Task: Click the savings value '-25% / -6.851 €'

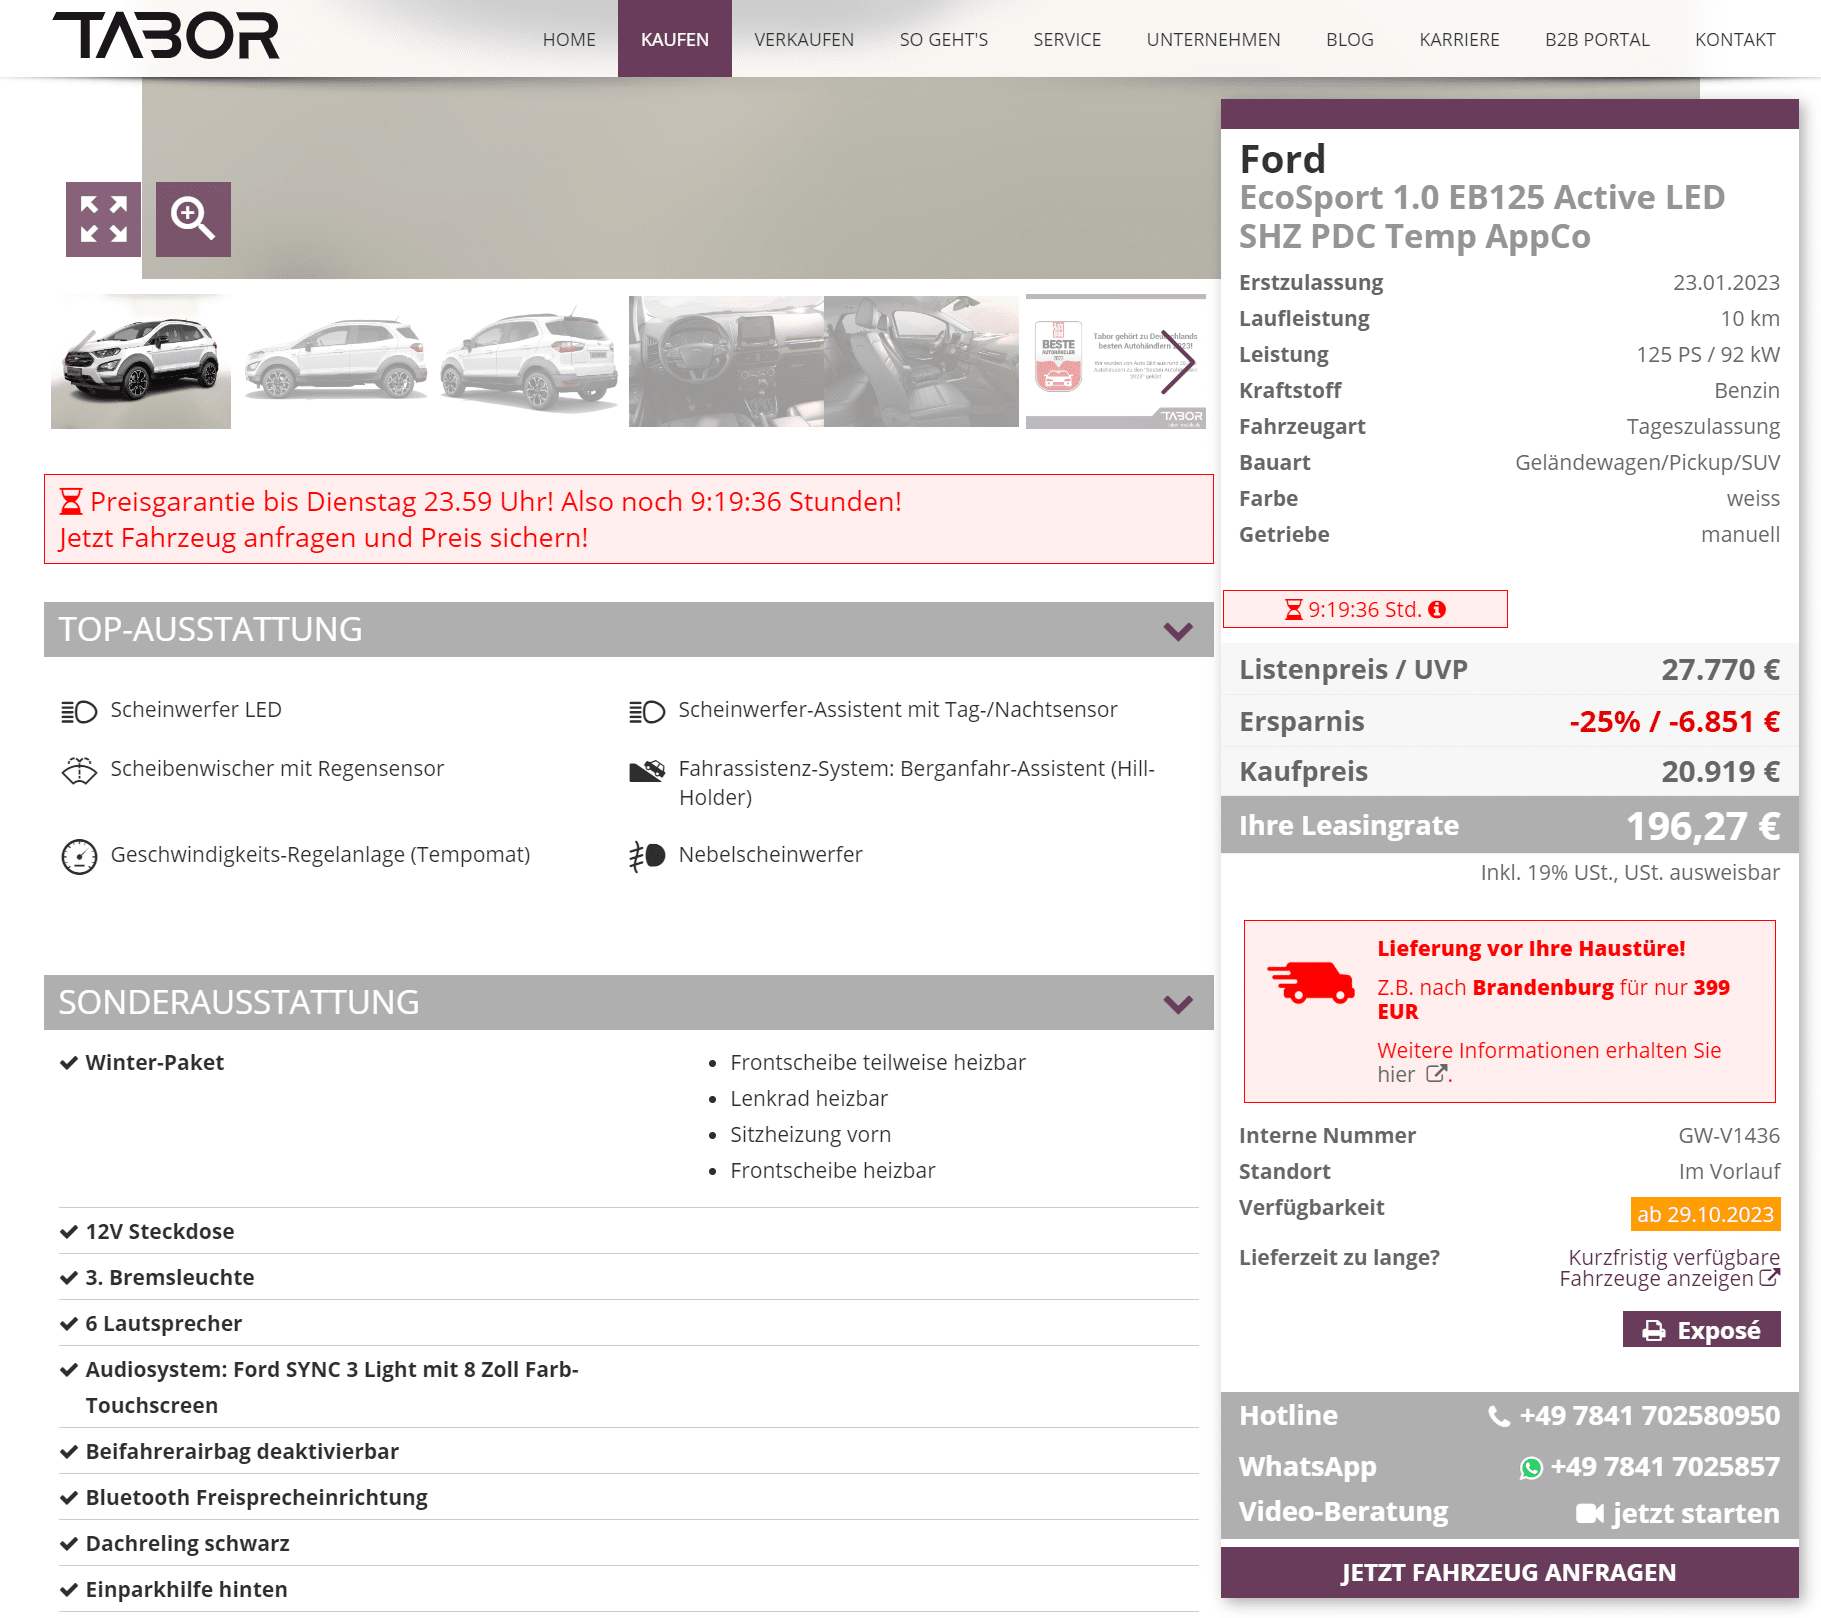Action: point(1674,722)
